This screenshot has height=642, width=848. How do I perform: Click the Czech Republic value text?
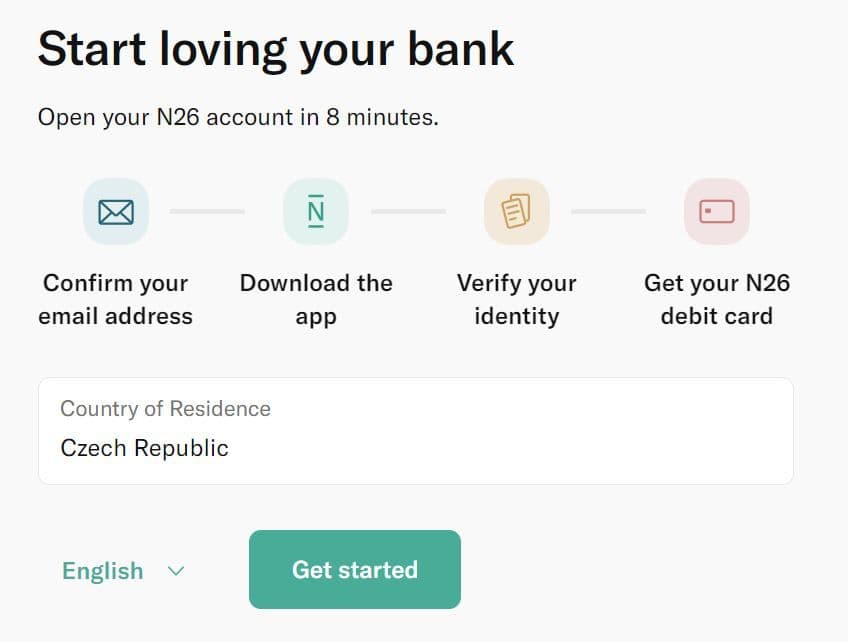pyautogui.click(x=144, y=448)
